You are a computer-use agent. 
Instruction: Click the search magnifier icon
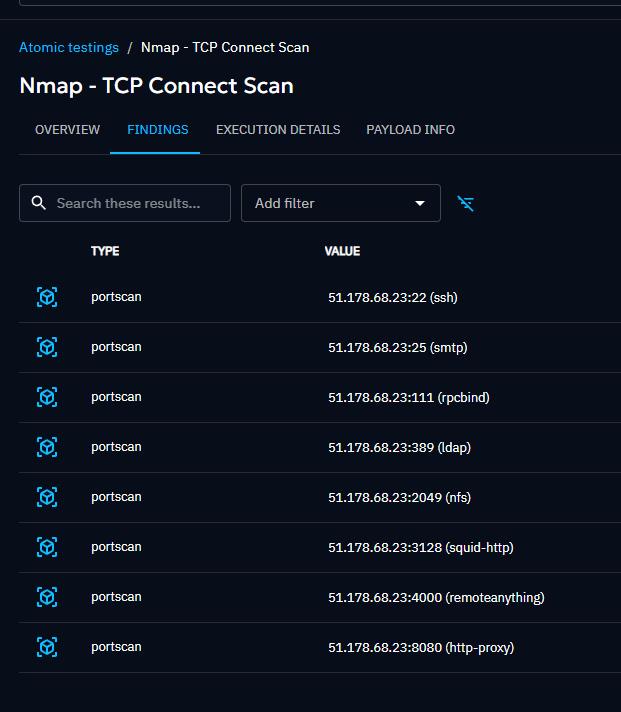(x=39, y=203)
